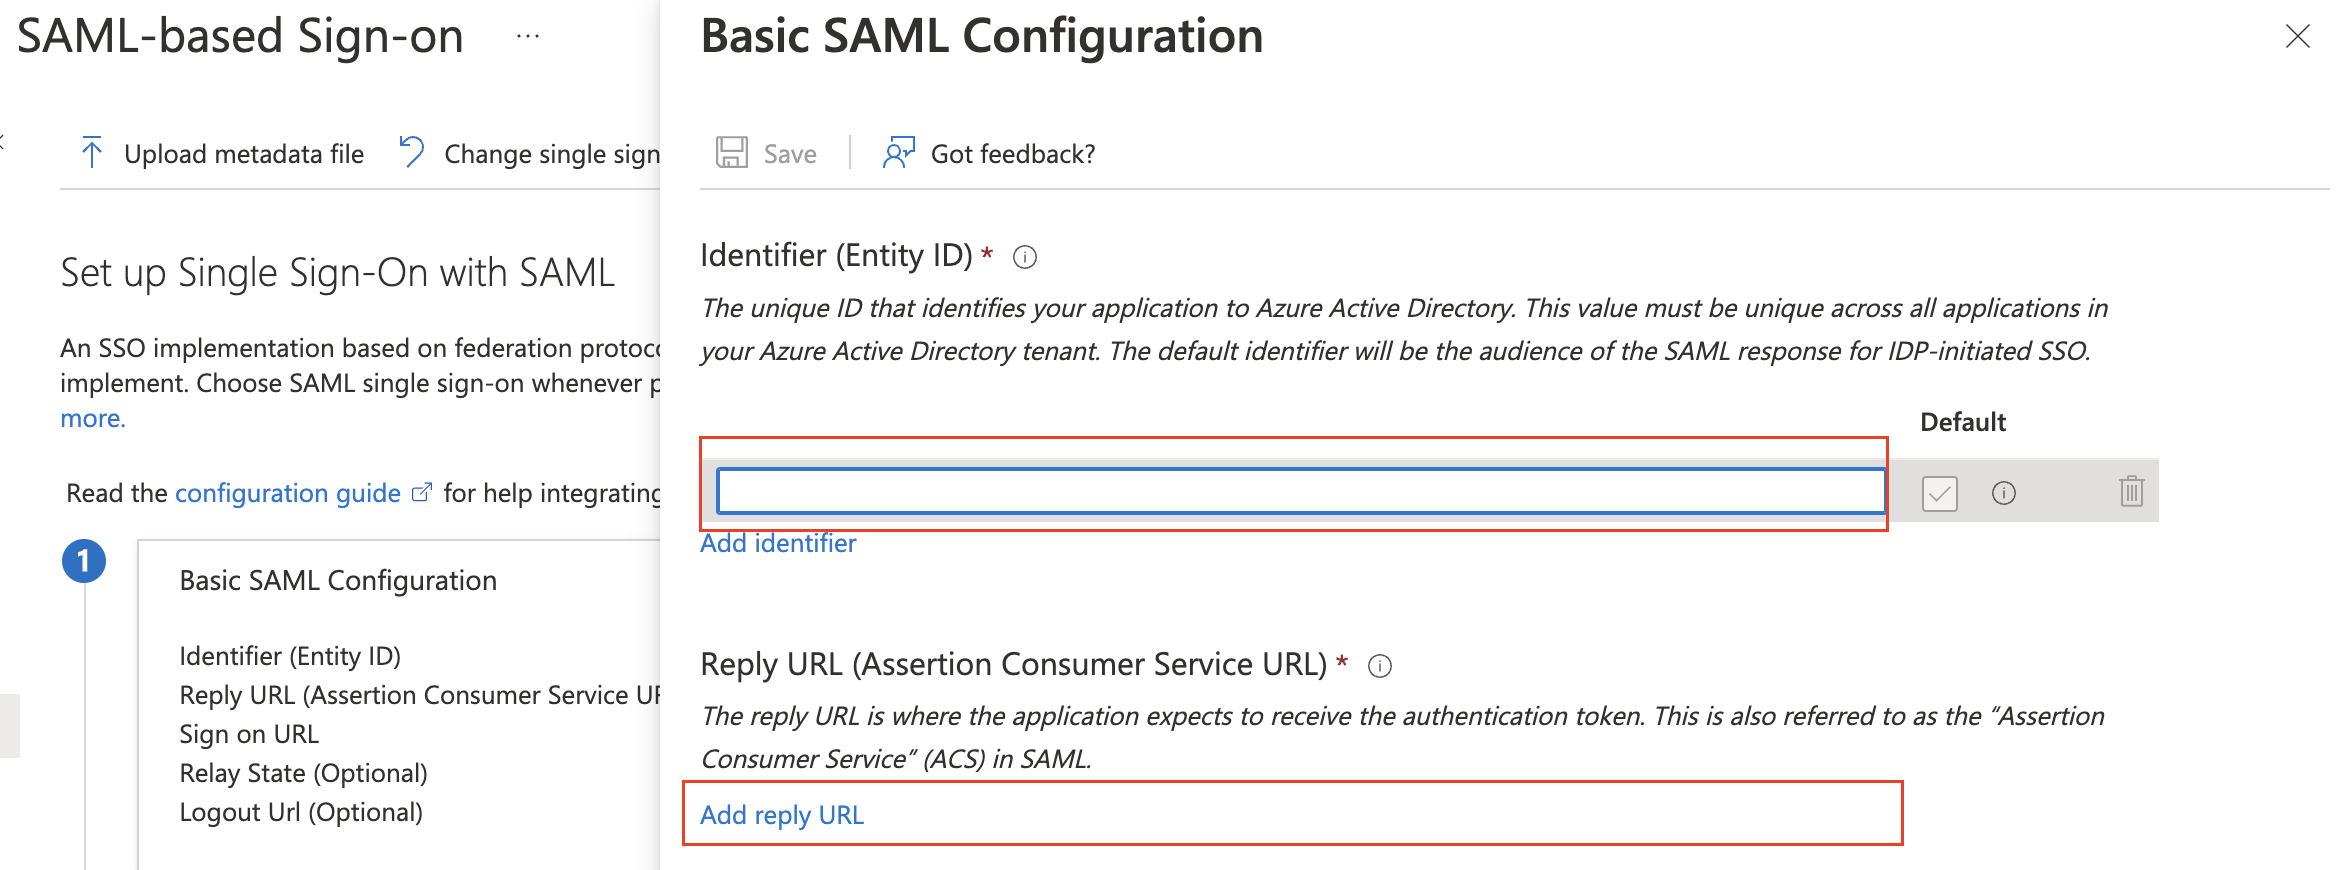
Task: Click inside the Identifier entity ID text field
Action: click(1300, 491)
